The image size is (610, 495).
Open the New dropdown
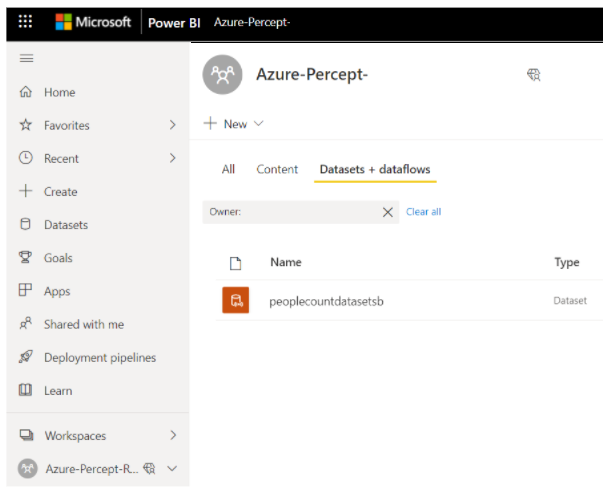[233, 124]
